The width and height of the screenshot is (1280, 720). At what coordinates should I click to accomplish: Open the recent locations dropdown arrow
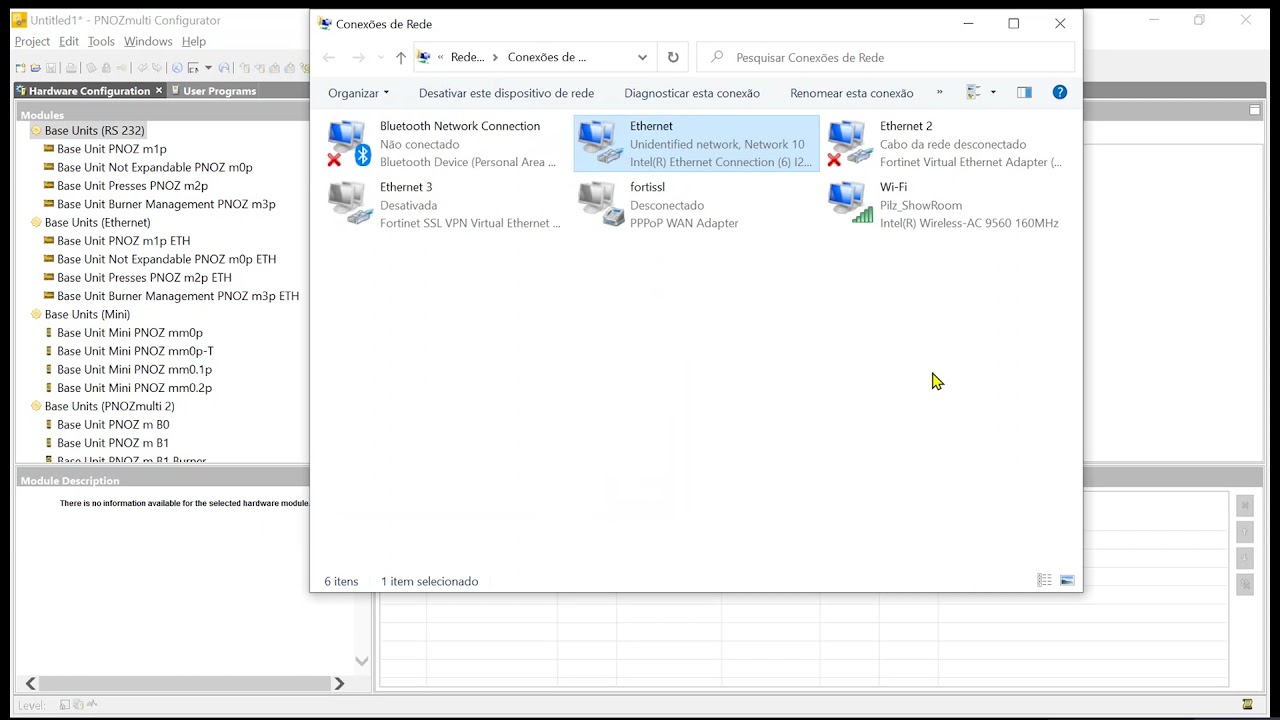(x=381, y=57)
